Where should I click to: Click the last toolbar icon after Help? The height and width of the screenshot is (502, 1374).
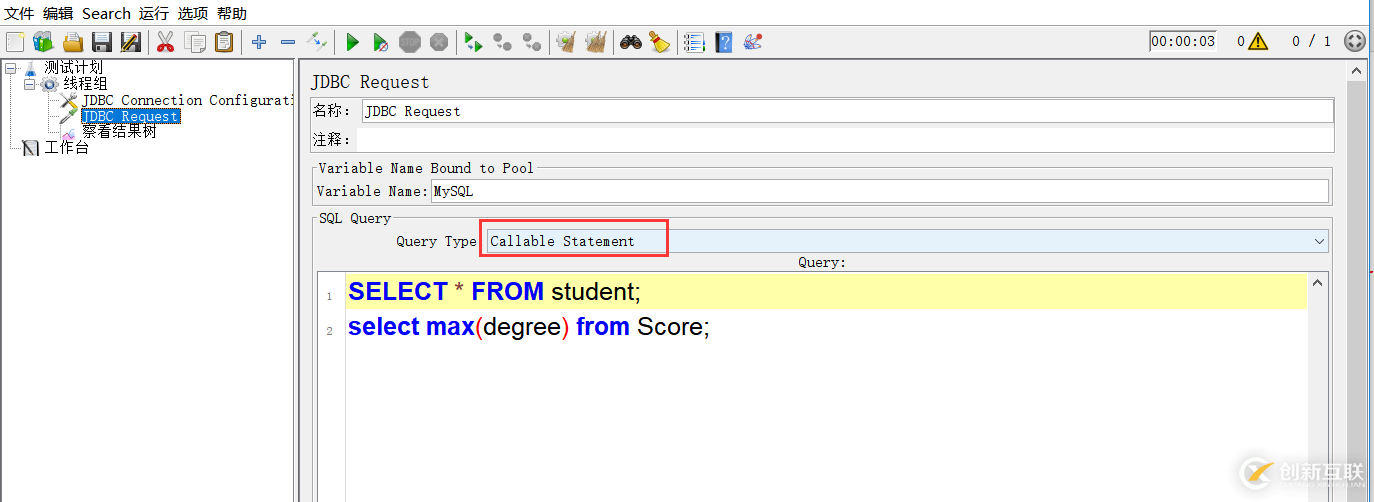point(753,42)
